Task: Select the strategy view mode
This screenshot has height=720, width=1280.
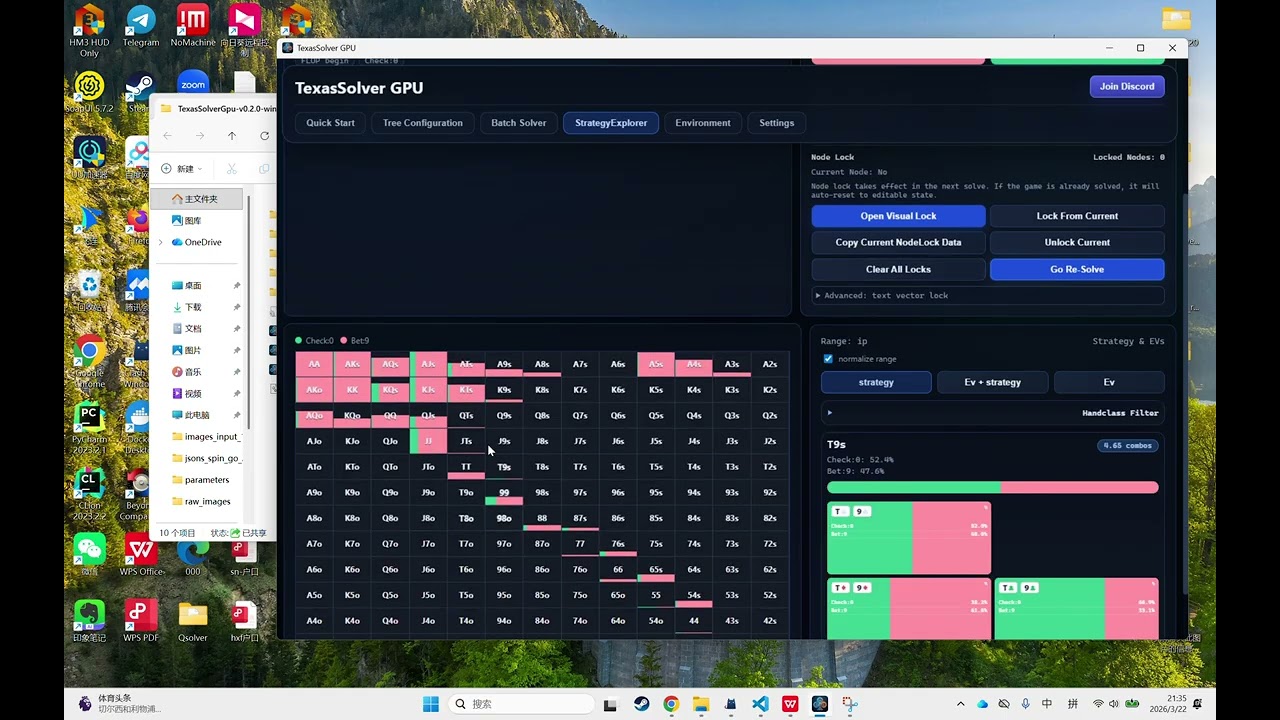Action: [x=876, y=382]
